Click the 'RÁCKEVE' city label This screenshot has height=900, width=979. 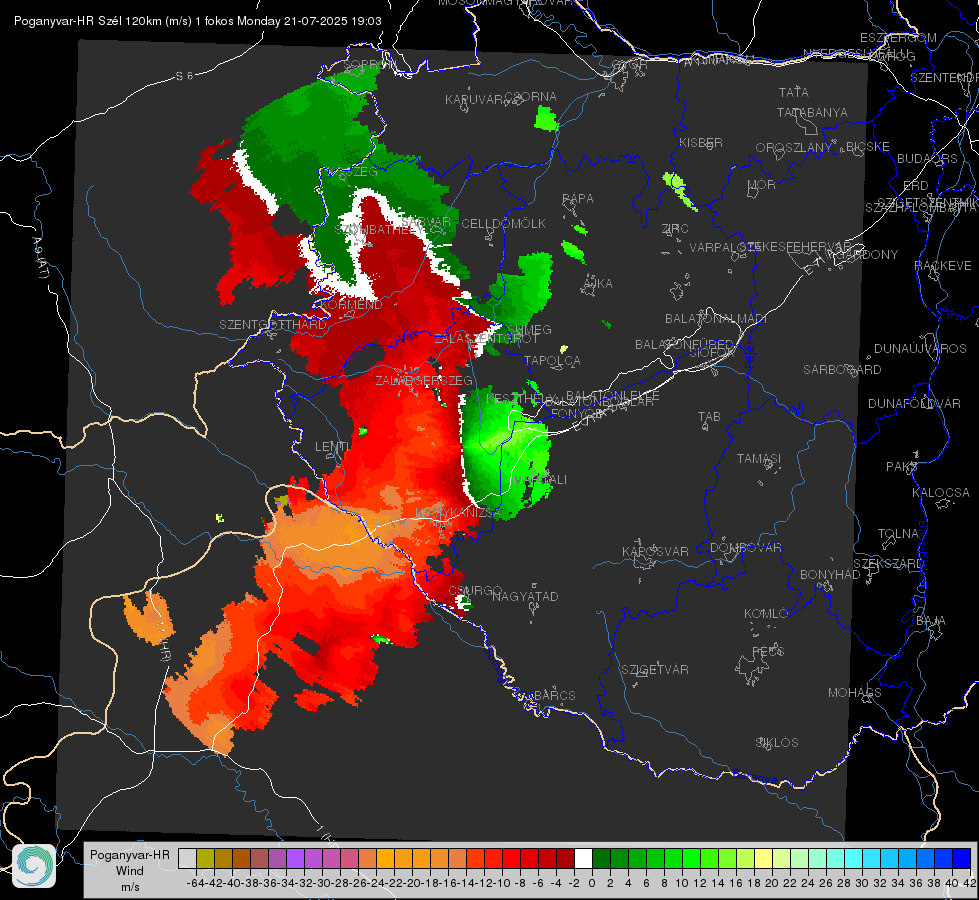tap(943, 265)
